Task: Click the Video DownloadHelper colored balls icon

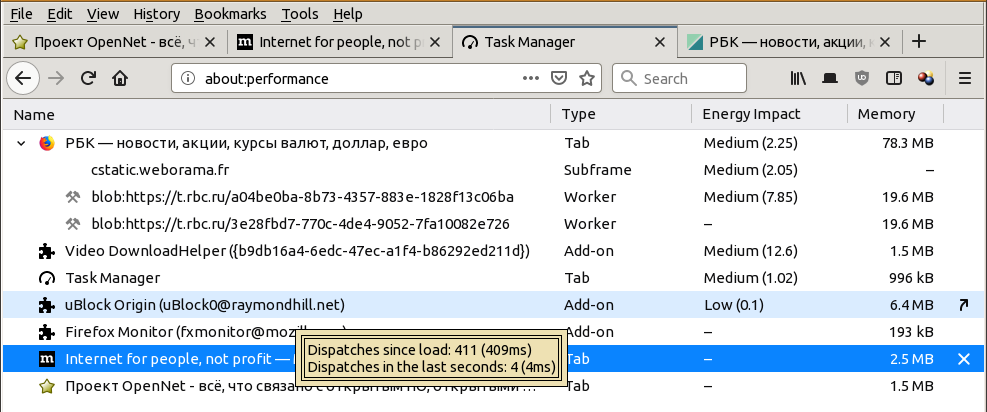Action: point(926,78)
